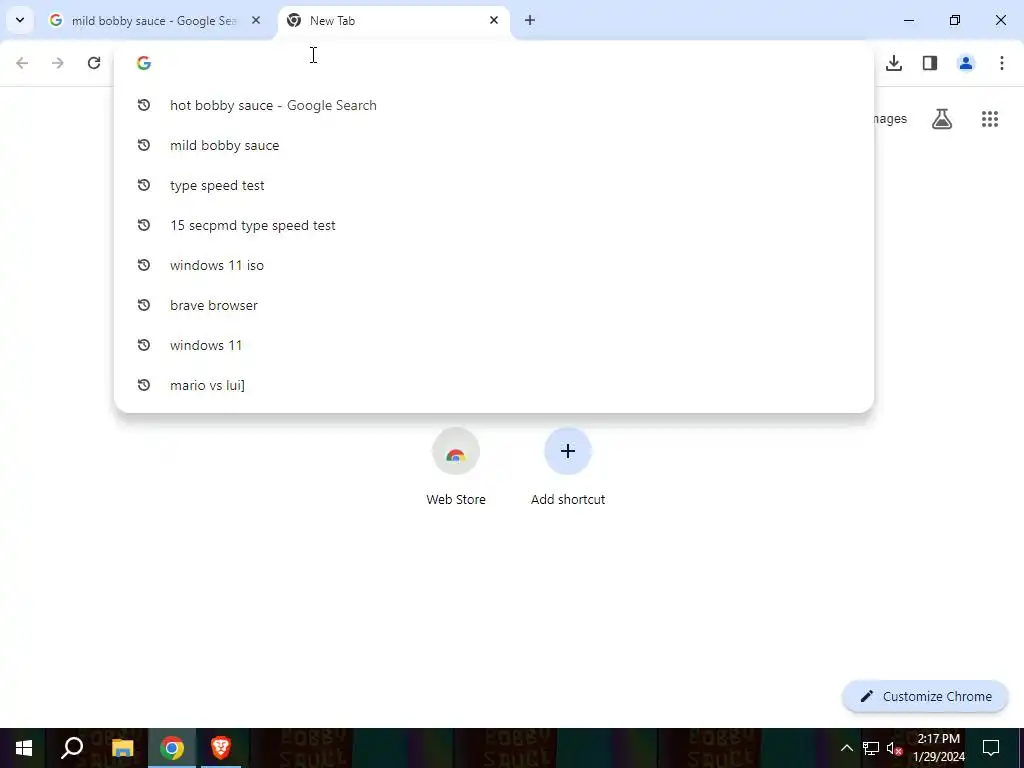Viewport: 1024px width, 768px height.
Task: Open the Images link
Action: tap(890, 119)
